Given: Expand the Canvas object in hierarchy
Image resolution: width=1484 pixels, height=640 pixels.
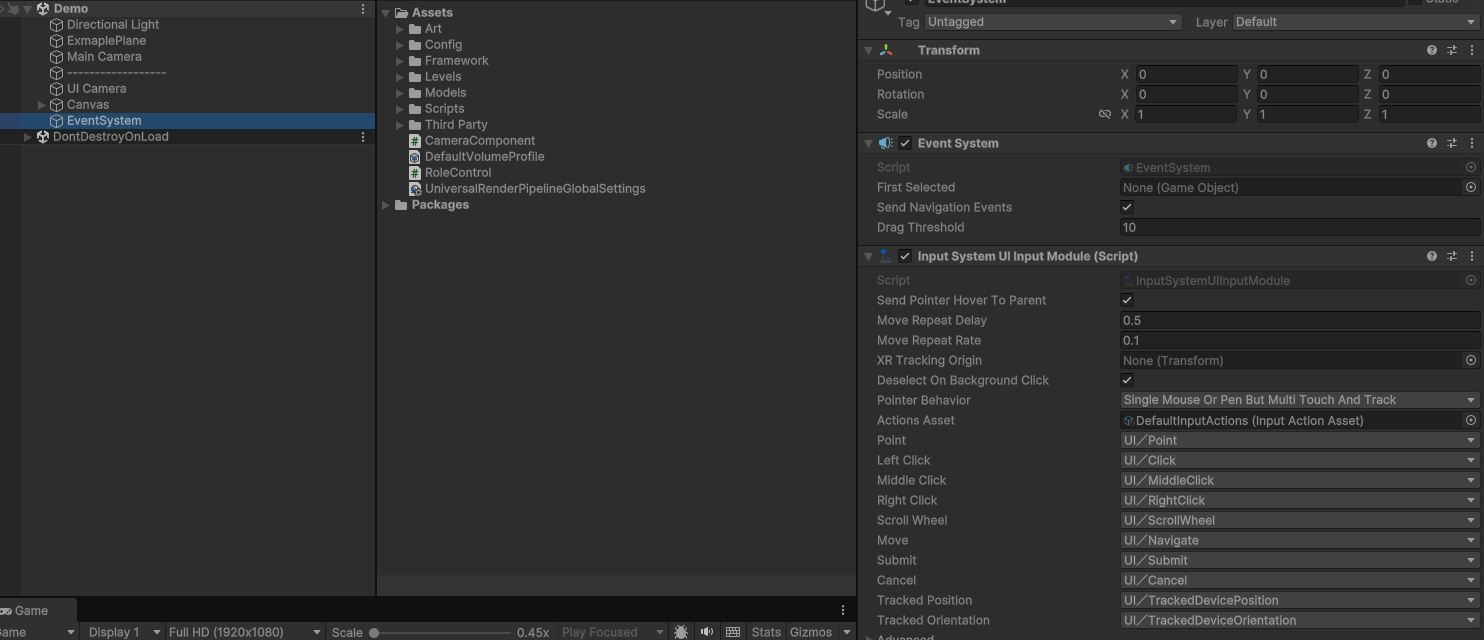Looking at the screenshot, I should [x=42, y=104].
